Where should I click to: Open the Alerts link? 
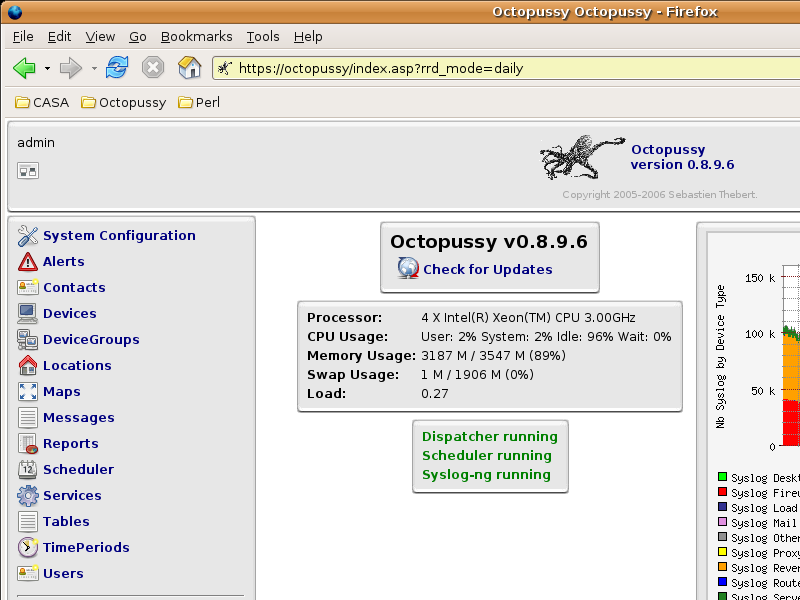64,262
